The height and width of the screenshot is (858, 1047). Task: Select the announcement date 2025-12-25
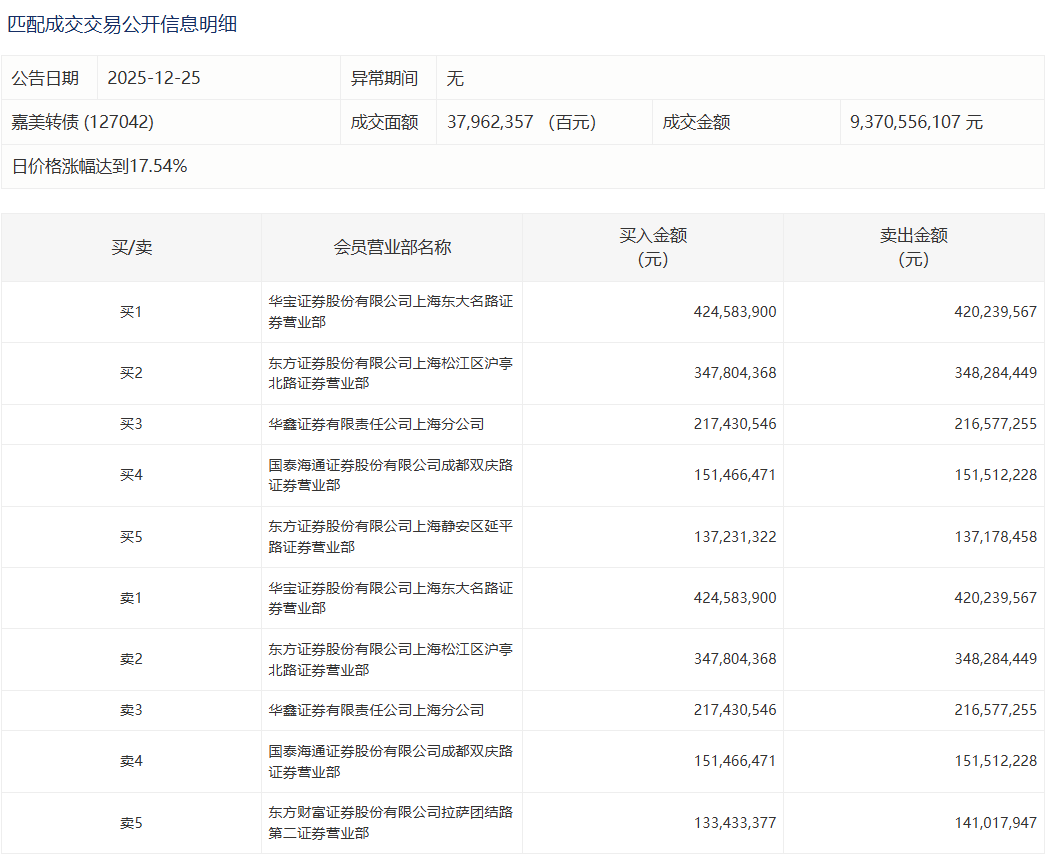(154, 78)
